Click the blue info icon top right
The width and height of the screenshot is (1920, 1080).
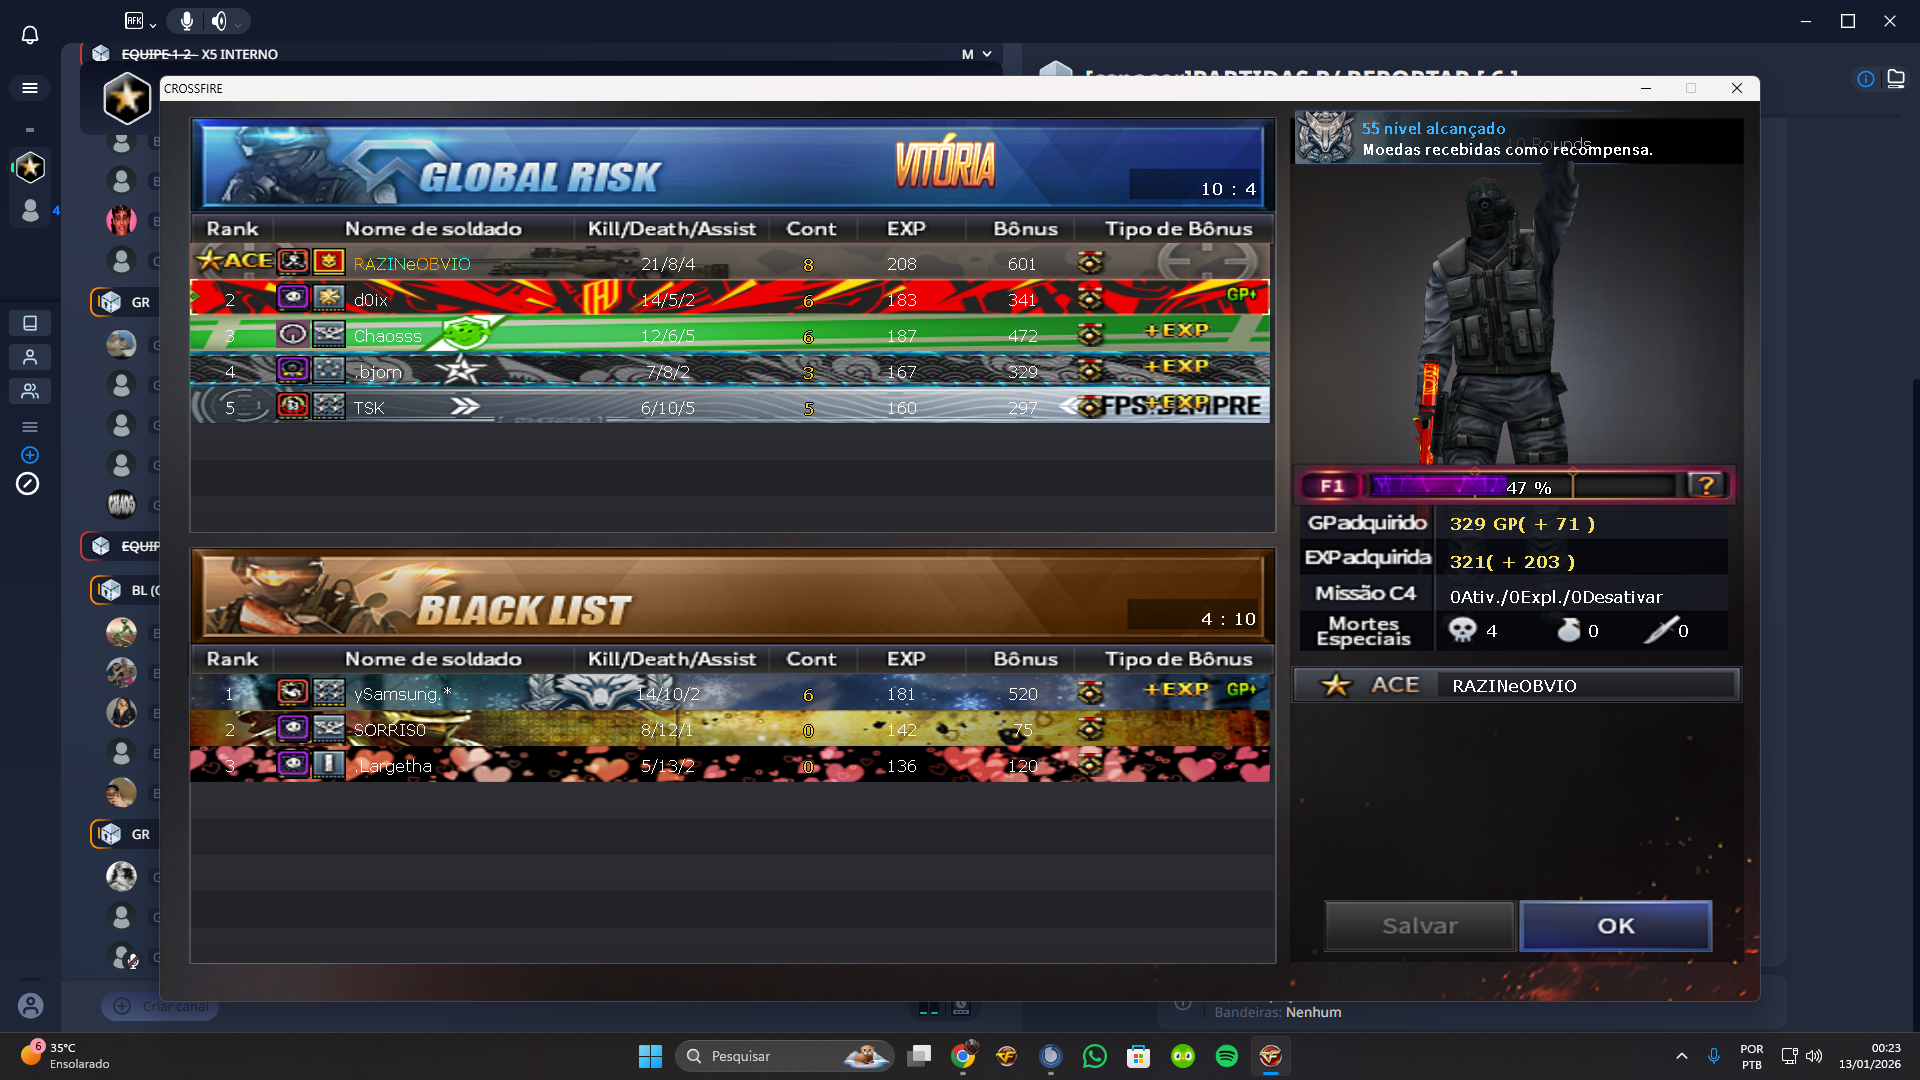[1866, 79]
